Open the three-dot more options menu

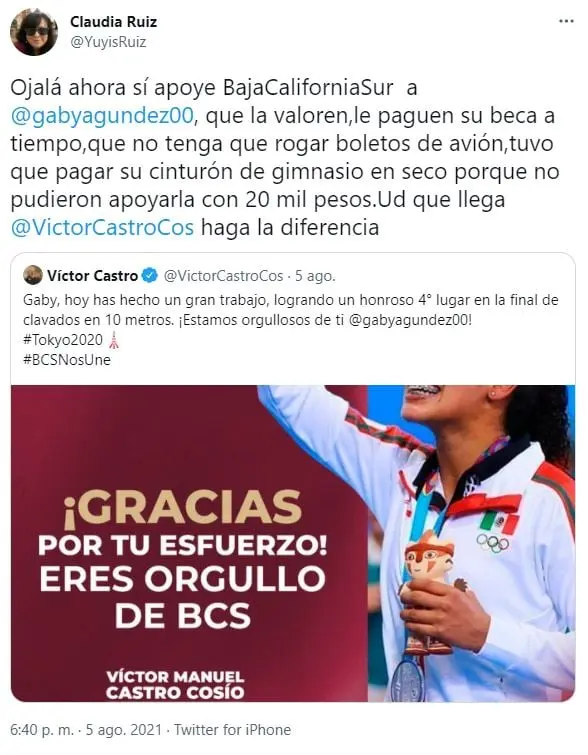(x=566, y=22)
